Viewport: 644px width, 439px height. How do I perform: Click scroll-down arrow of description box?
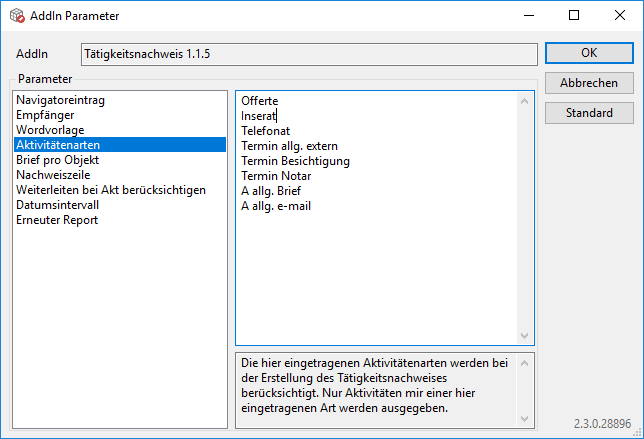(x=524, y=418)
